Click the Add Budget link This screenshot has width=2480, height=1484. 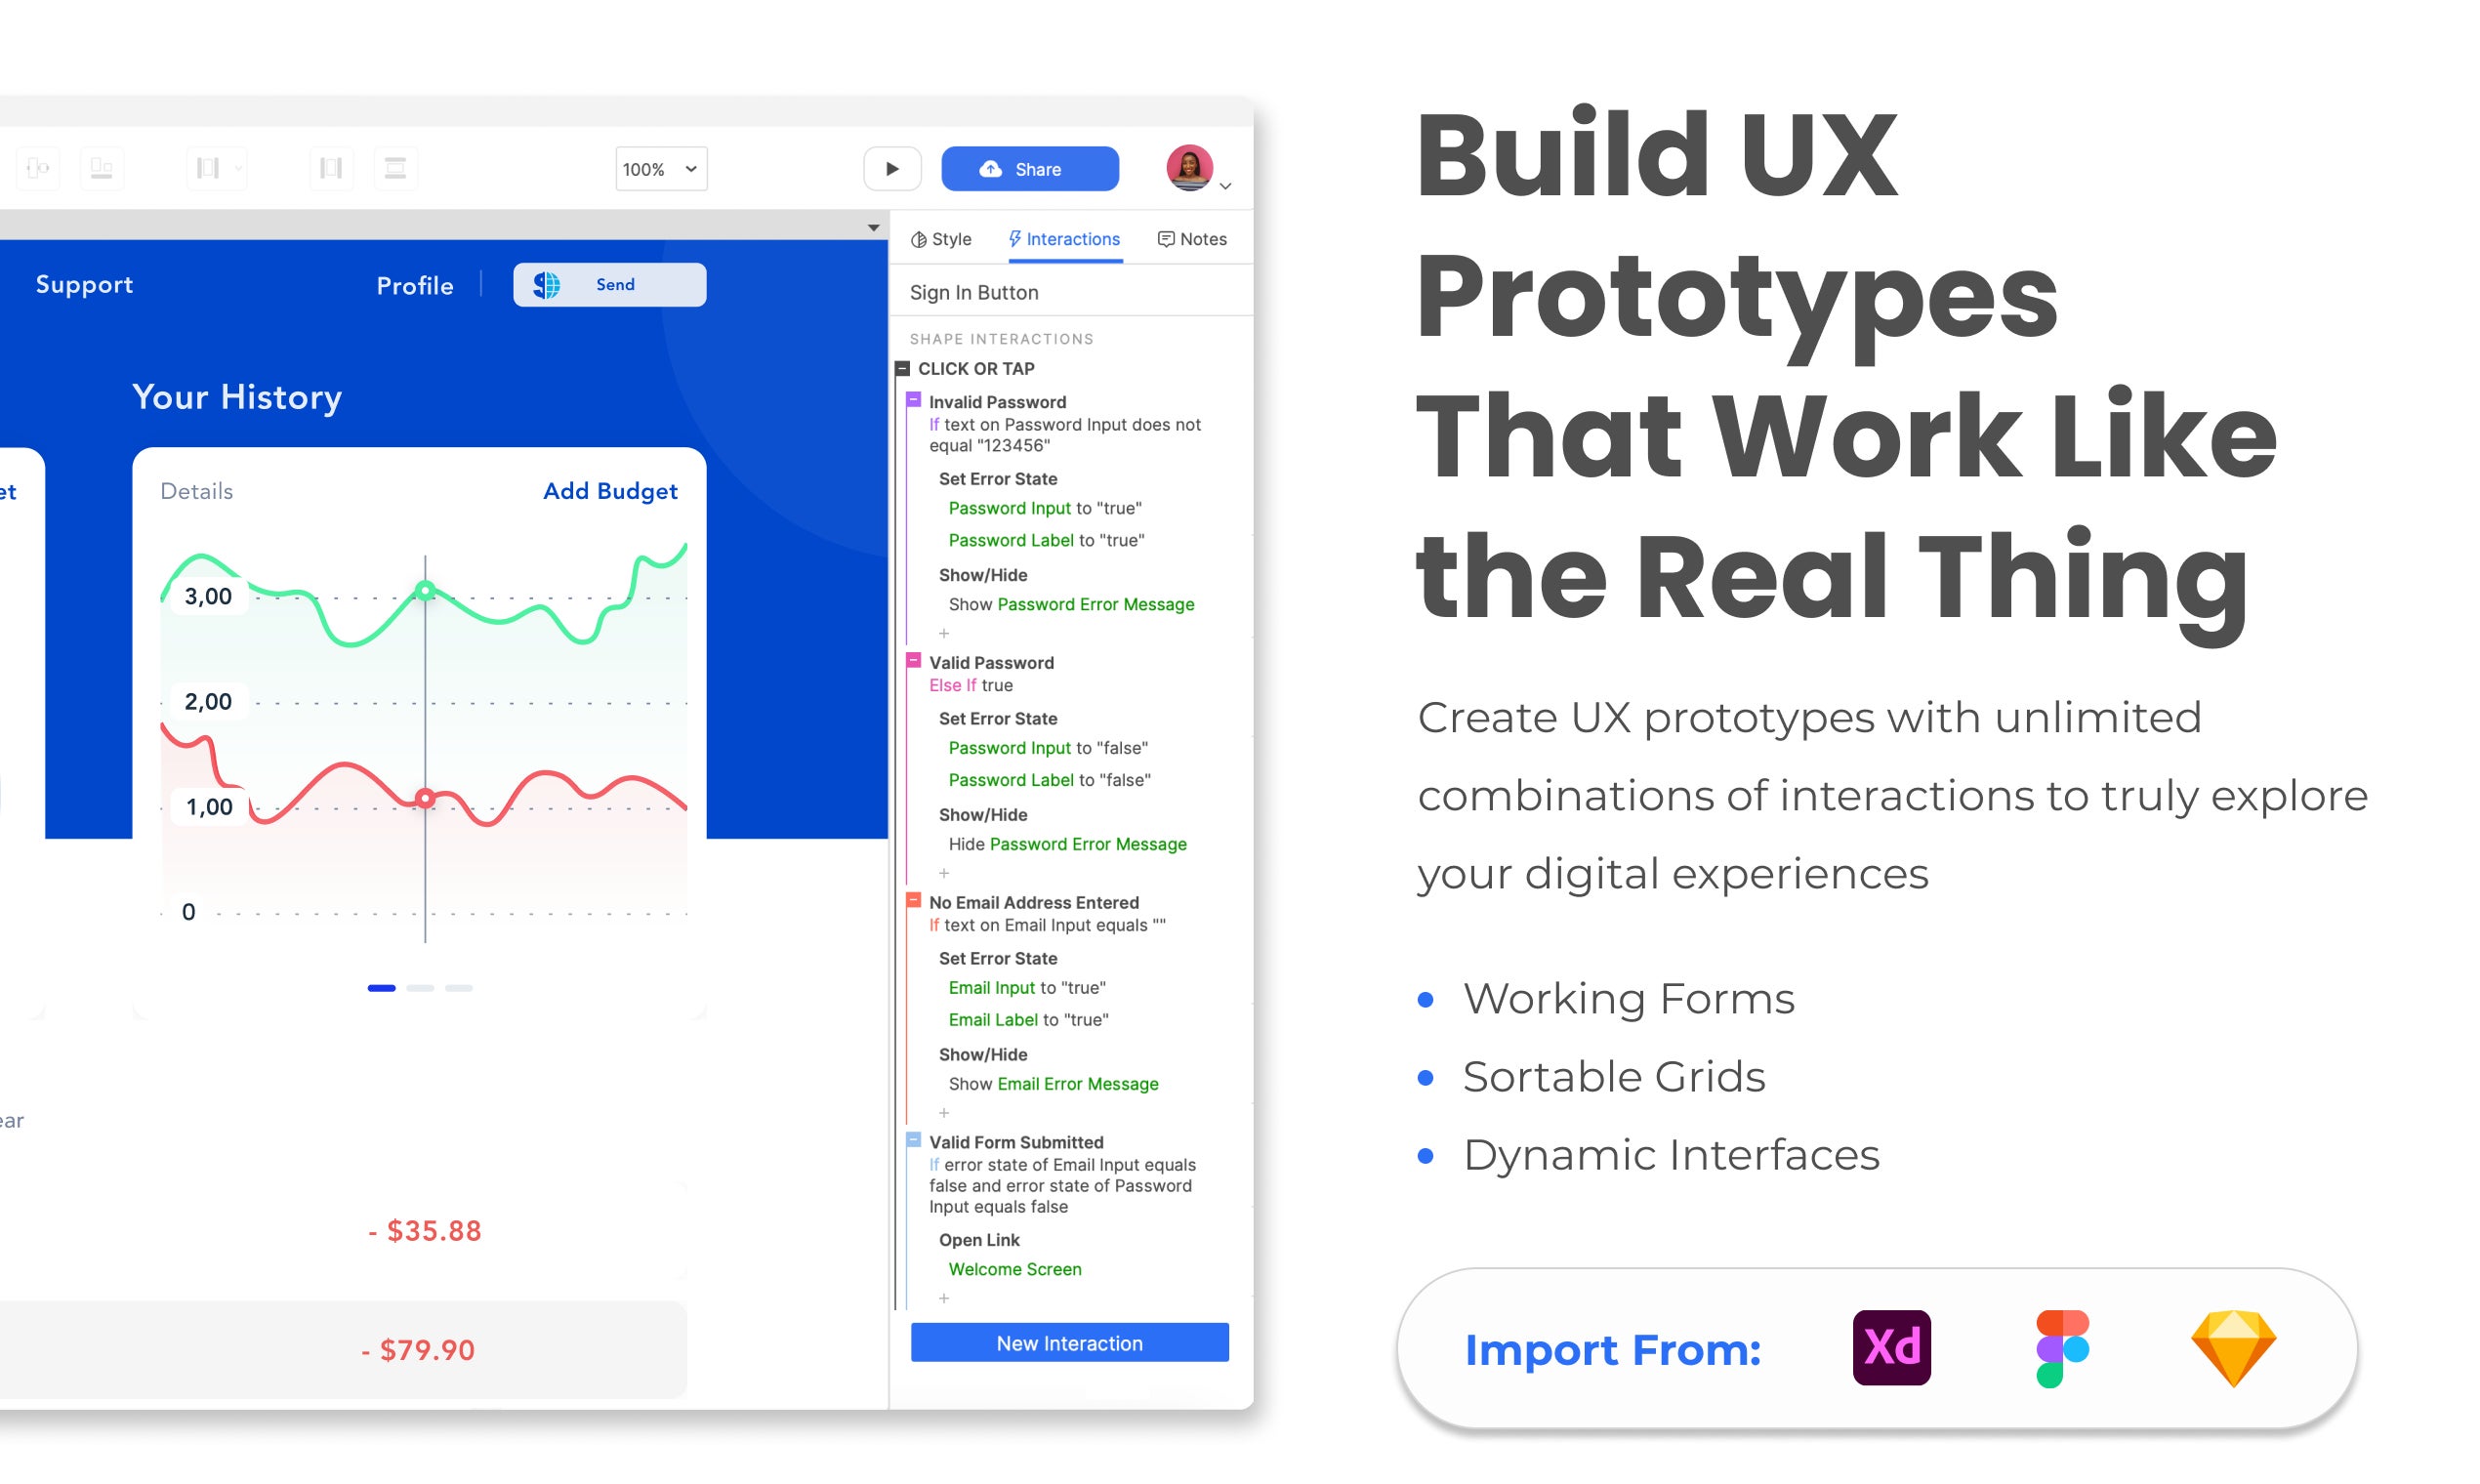pos(609,491)
